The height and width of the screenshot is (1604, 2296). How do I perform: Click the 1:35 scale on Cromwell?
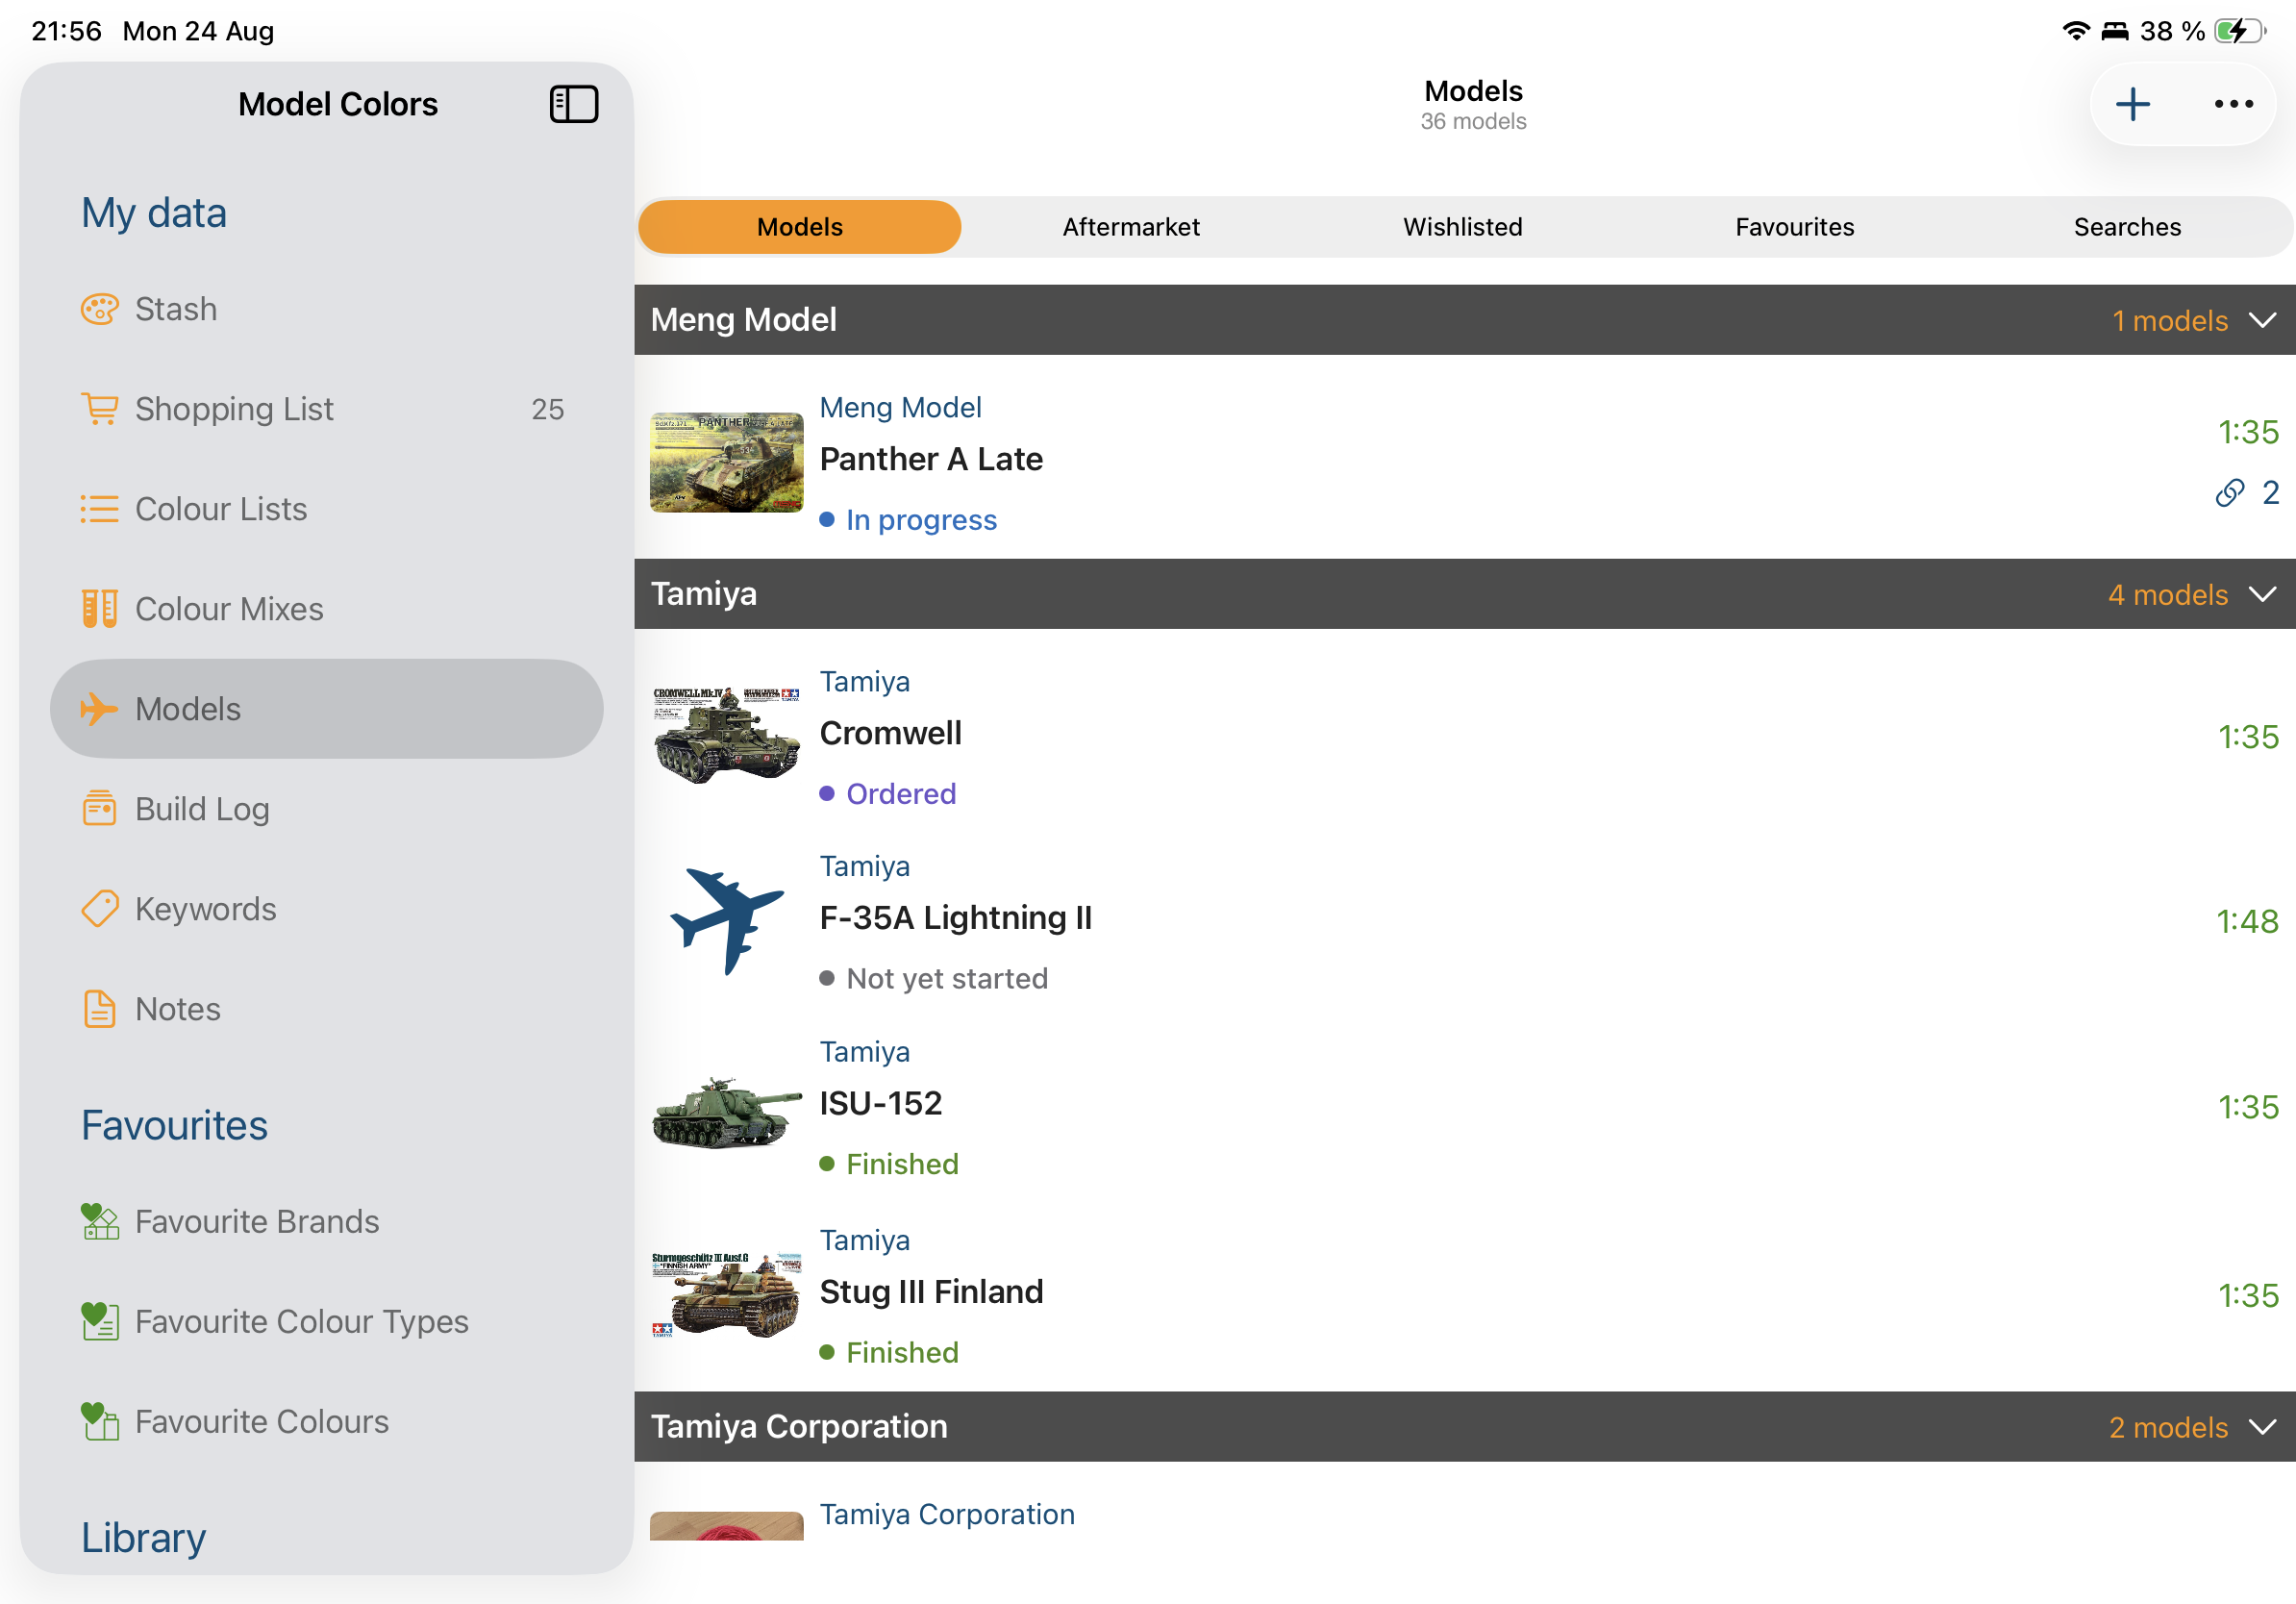tap(2248, 736)
